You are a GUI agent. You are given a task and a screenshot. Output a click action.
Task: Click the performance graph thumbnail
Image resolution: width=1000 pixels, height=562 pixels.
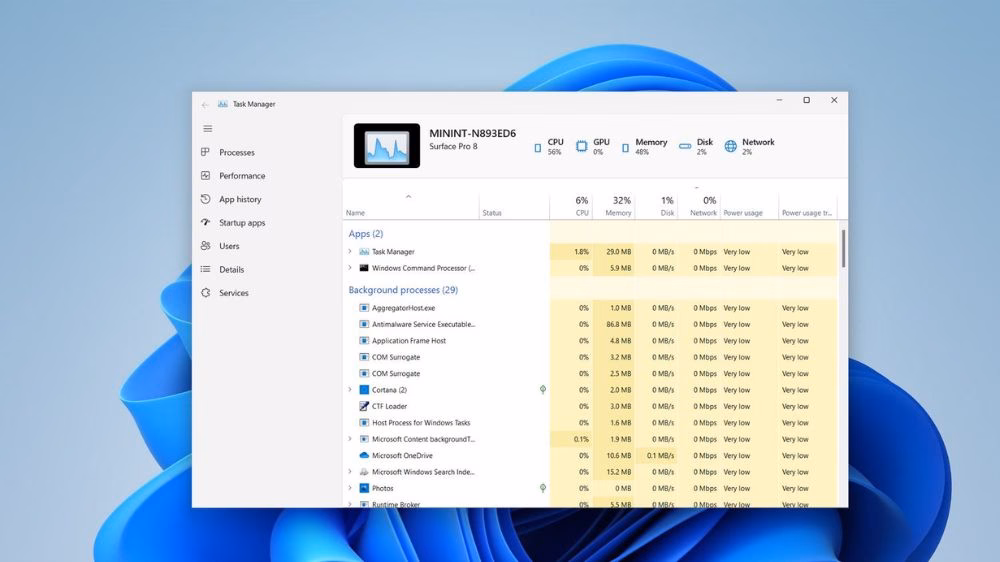[x=387, y=146]
